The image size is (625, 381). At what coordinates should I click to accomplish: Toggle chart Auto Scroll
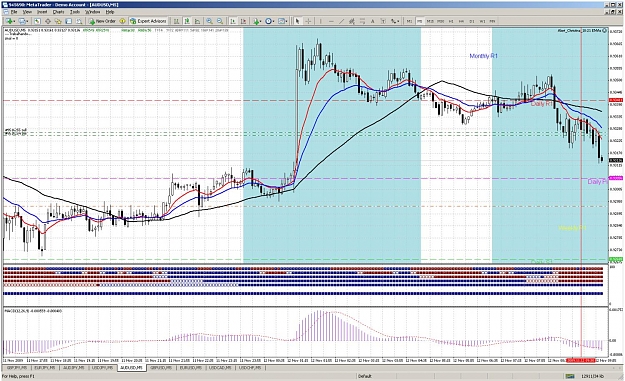tap(232, 21)
